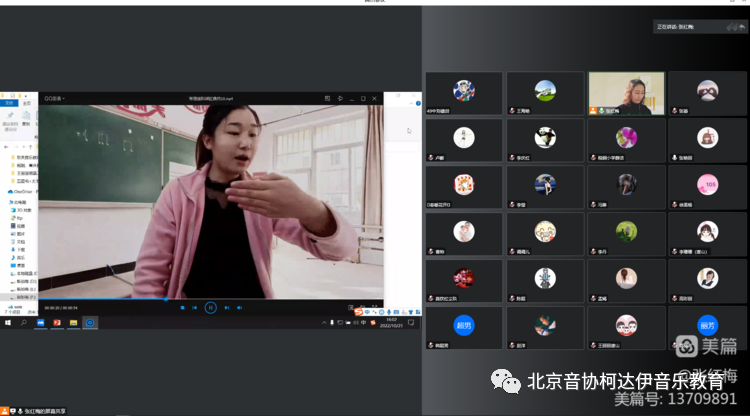Switch to the 主页 ribbon tab
Screen dimensions: 750x416
pyautogui.click(x=27, y=103)
